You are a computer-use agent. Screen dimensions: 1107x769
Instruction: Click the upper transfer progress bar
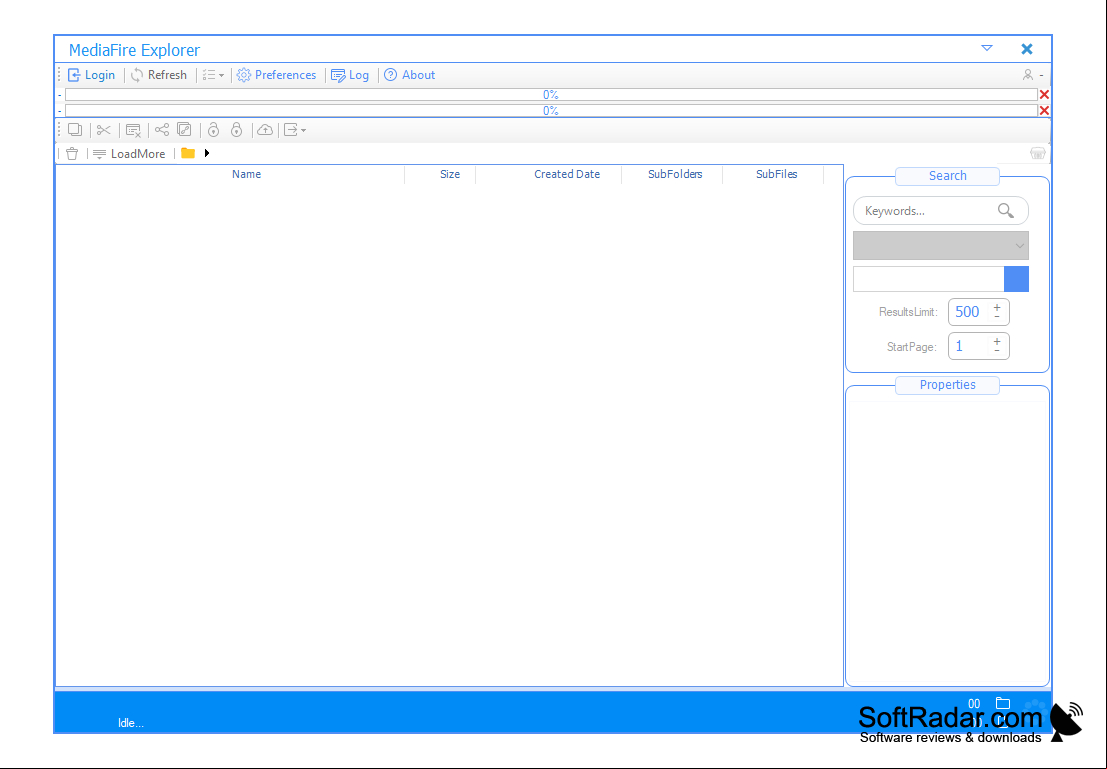pos(551,95)
